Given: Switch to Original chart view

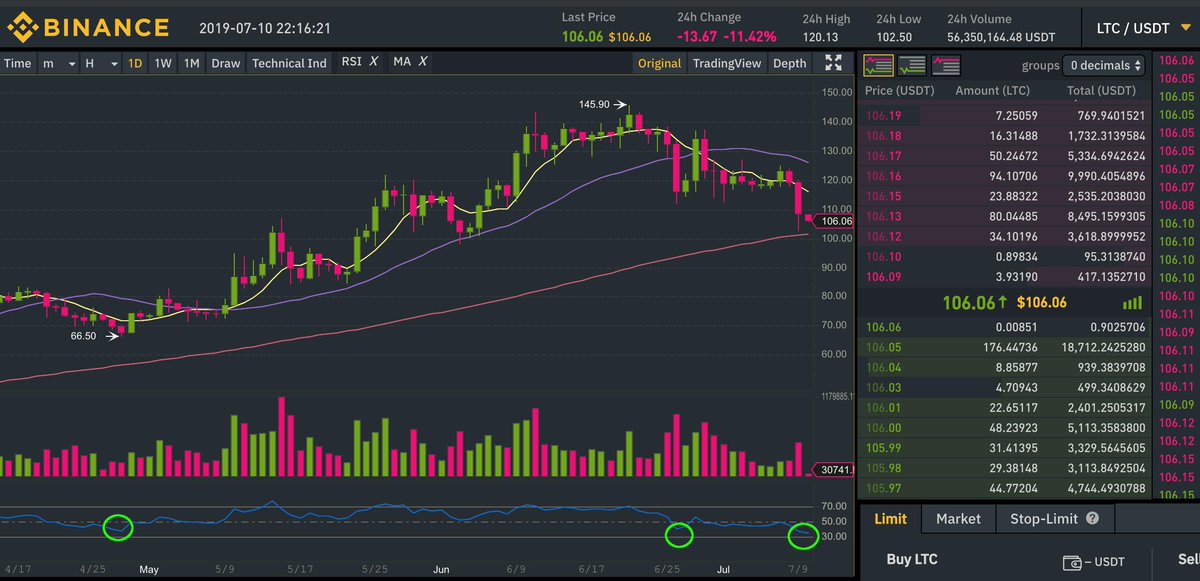Looking at the screenshot, I should (x=660, y=63).
